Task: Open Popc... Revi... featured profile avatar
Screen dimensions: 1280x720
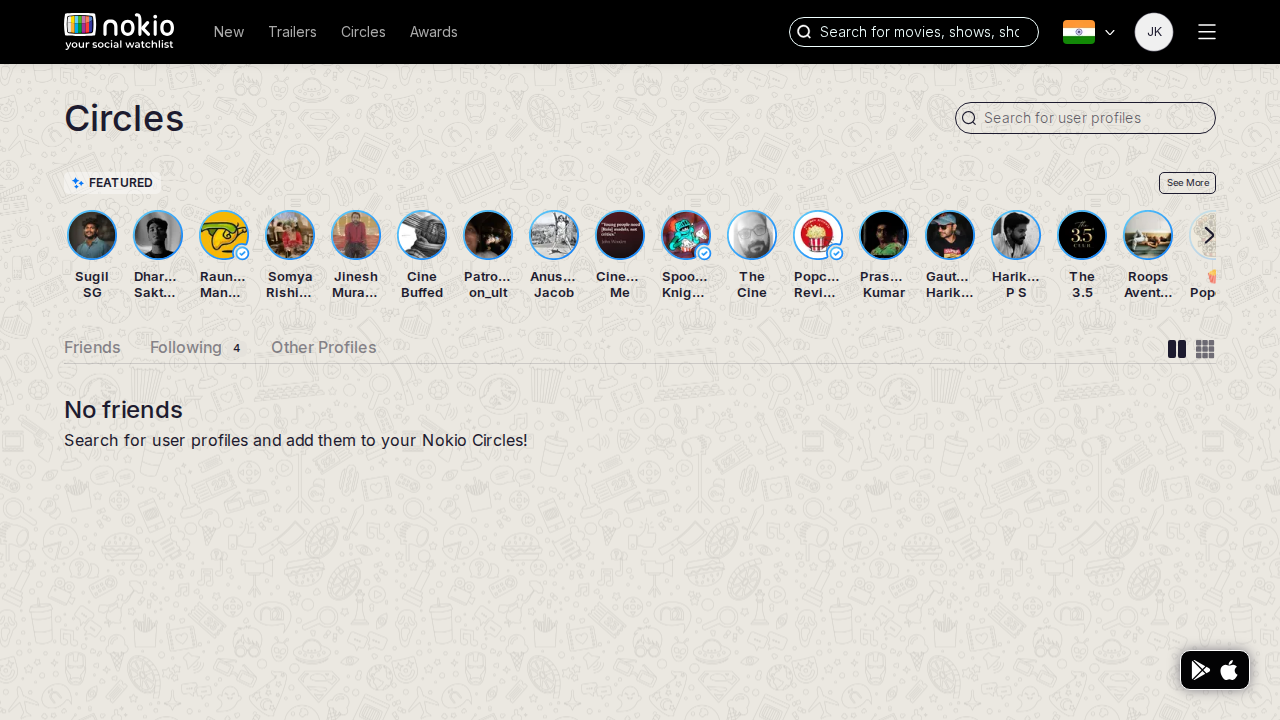Action: [818, 235]
